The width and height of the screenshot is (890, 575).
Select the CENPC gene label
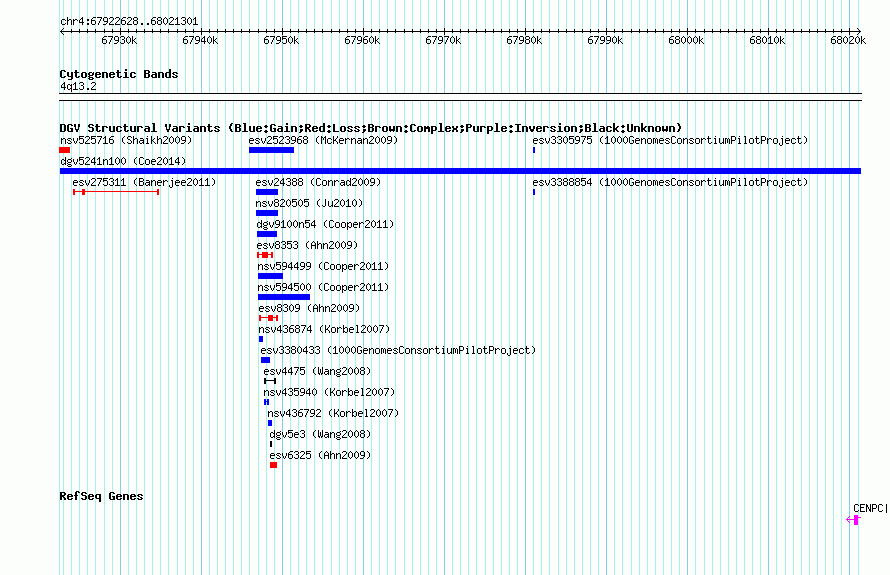pyautogui.click(x=868, y=508)
